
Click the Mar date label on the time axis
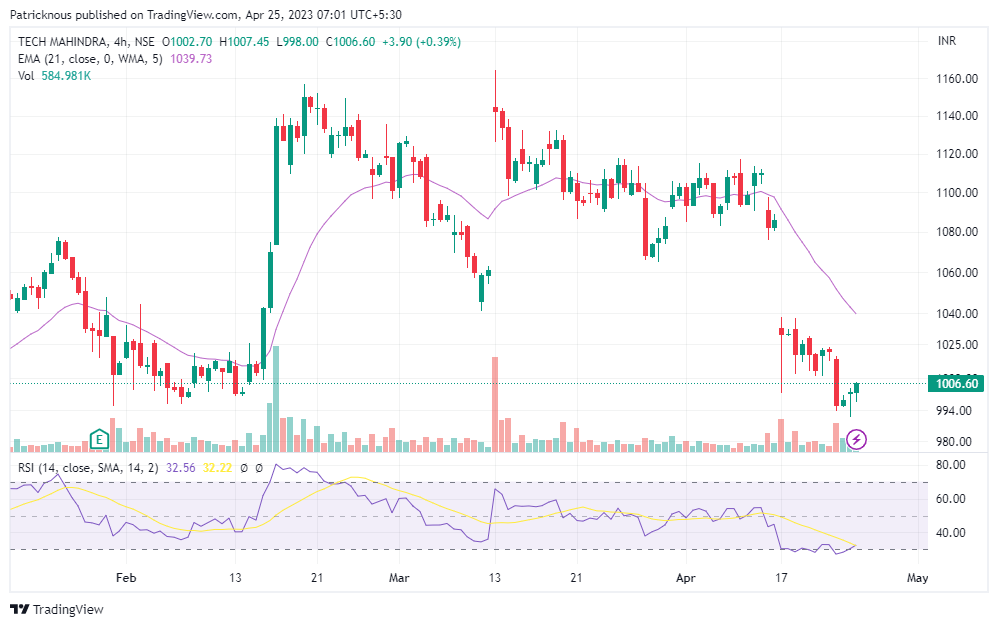[x=398, y=578]
